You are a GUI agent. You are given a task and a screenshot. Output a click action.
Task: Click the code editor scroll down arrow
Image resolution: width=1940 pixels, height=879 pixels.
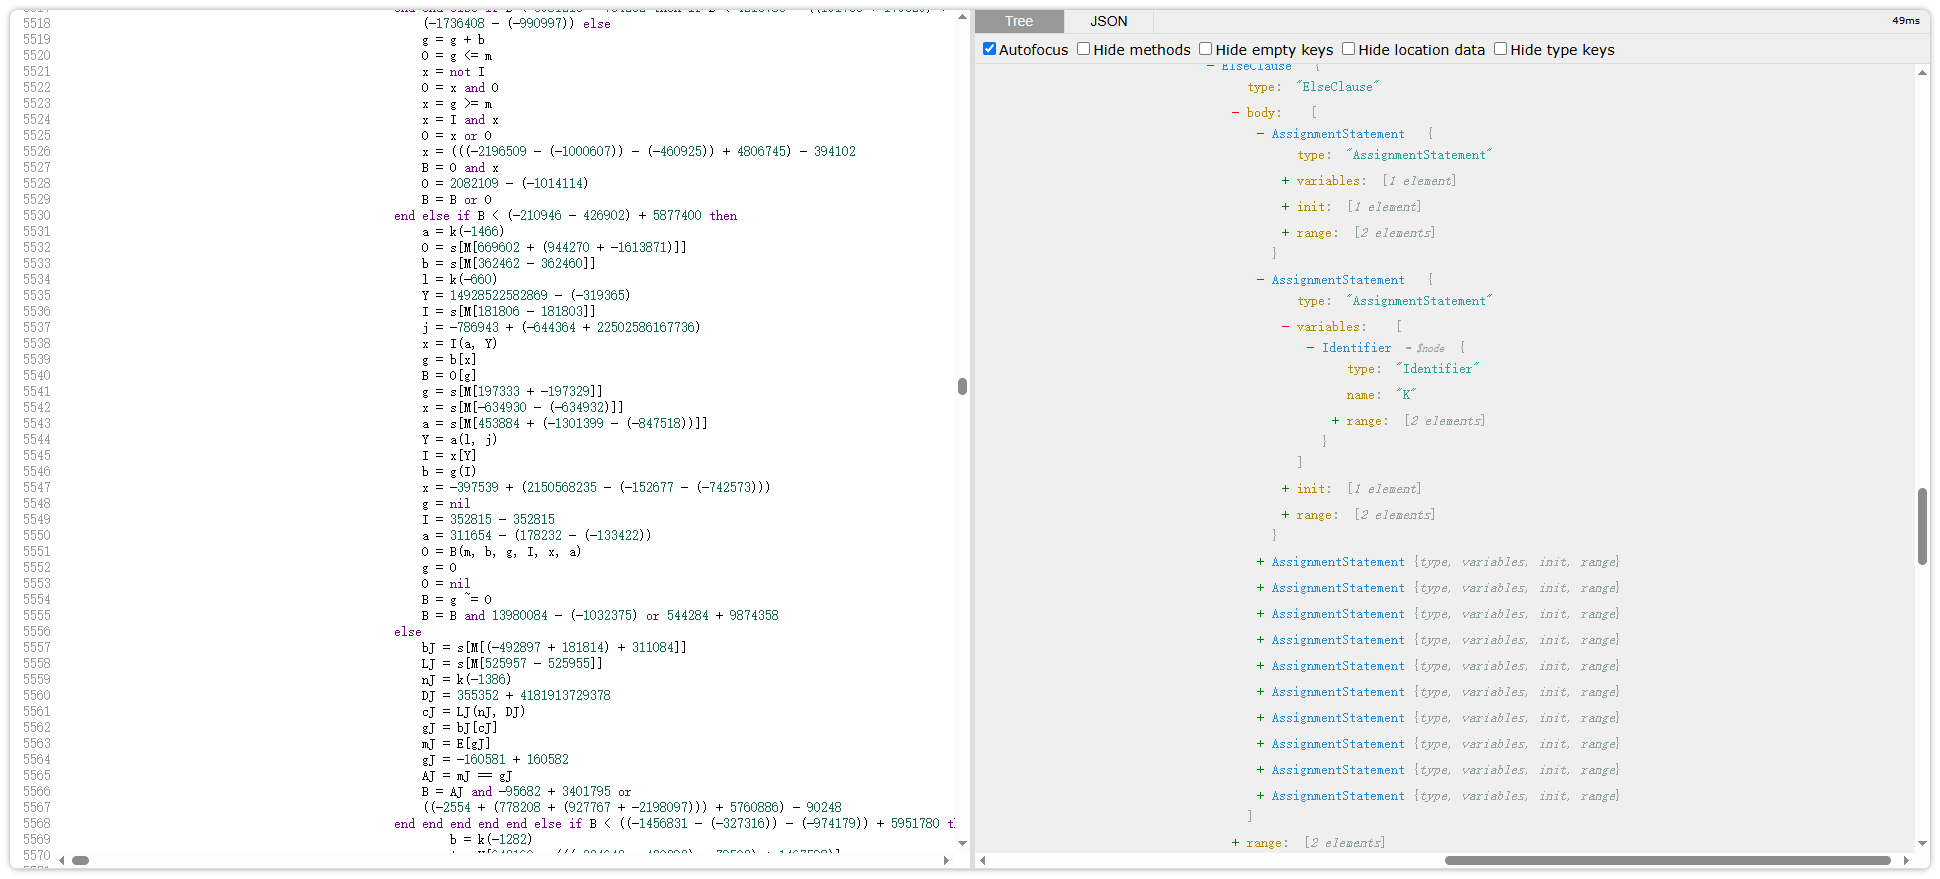(962, 843)
